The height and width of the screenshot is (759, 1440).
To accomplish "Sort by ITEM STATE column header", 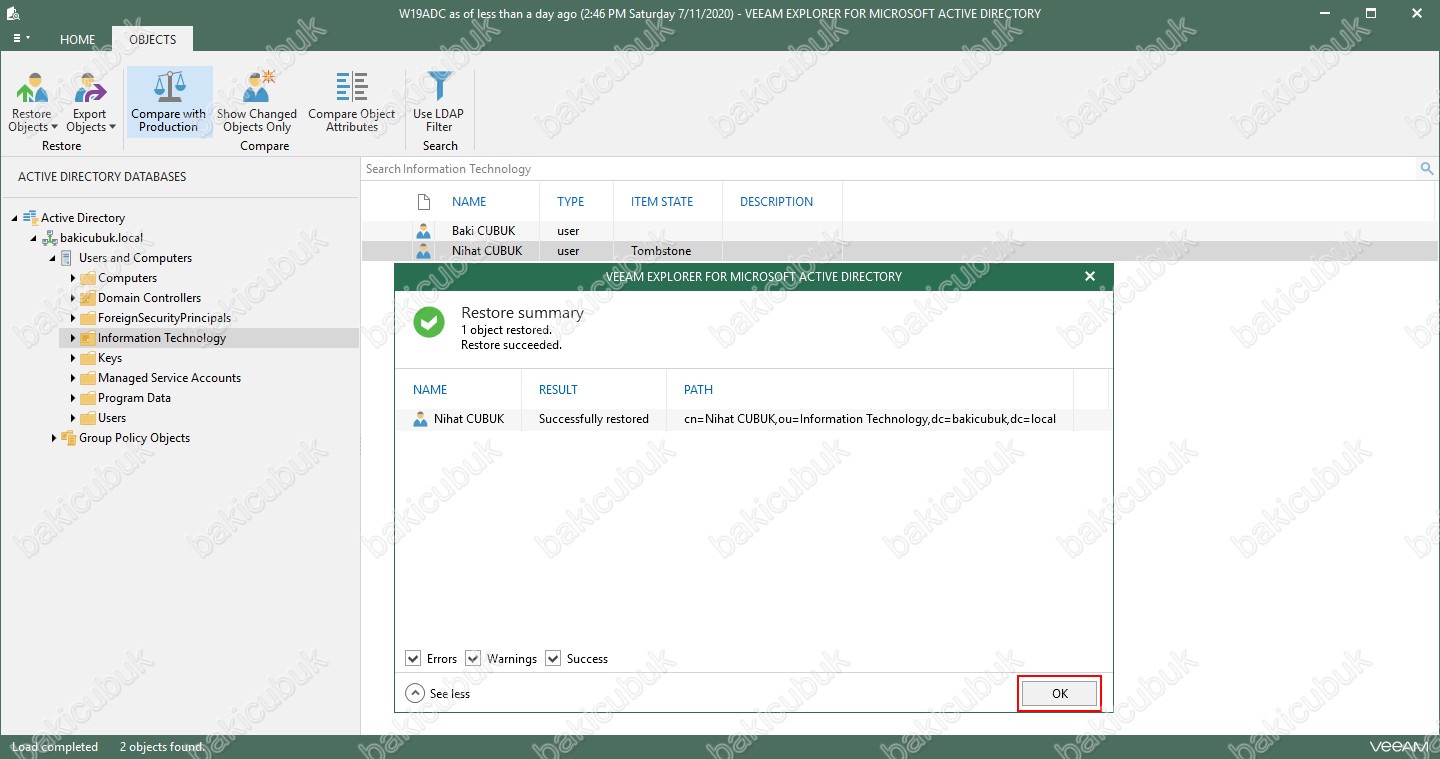I will click(662, 201).
